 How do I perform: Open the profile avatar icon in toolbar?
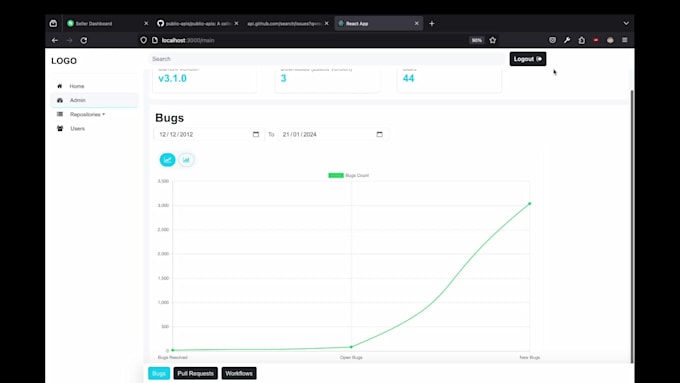pyautogui.click(x=610, y=40)
